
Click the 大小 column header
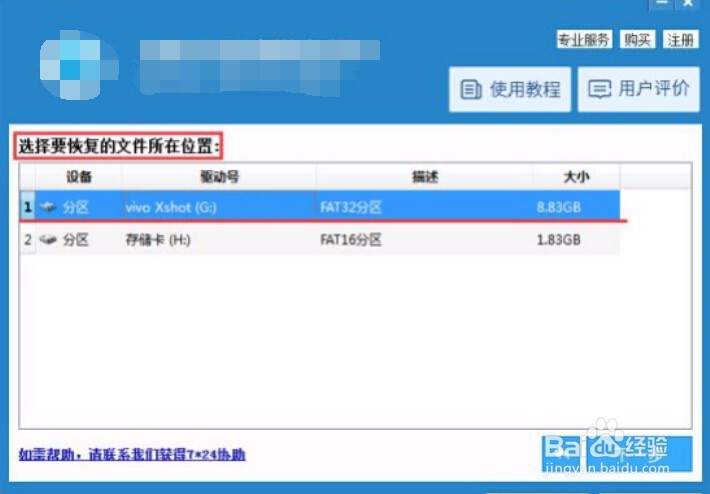pyautogui.click(x=576, y=177)
